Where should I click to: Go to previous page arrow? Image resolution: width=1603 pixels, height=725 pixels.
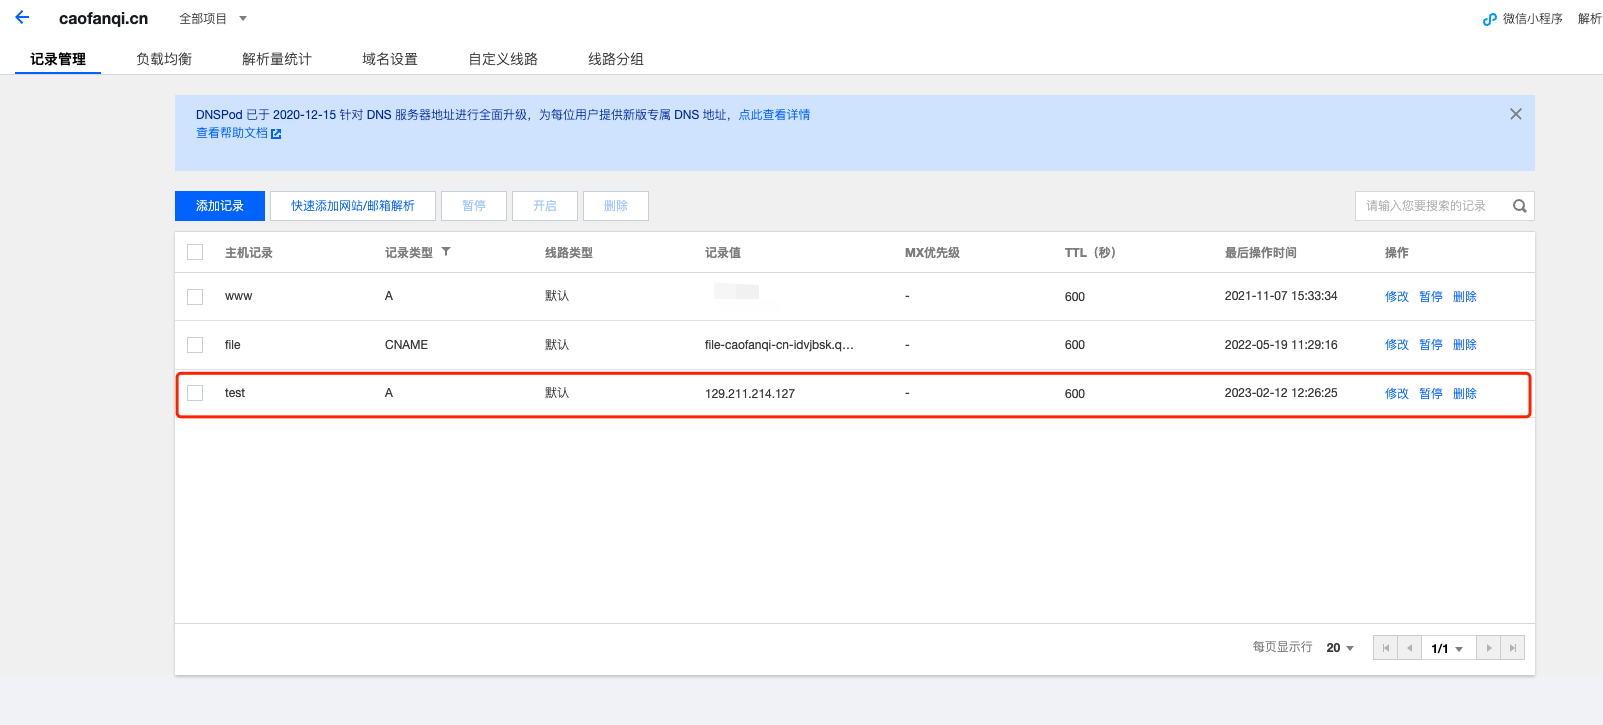[x=1409, y=648]
